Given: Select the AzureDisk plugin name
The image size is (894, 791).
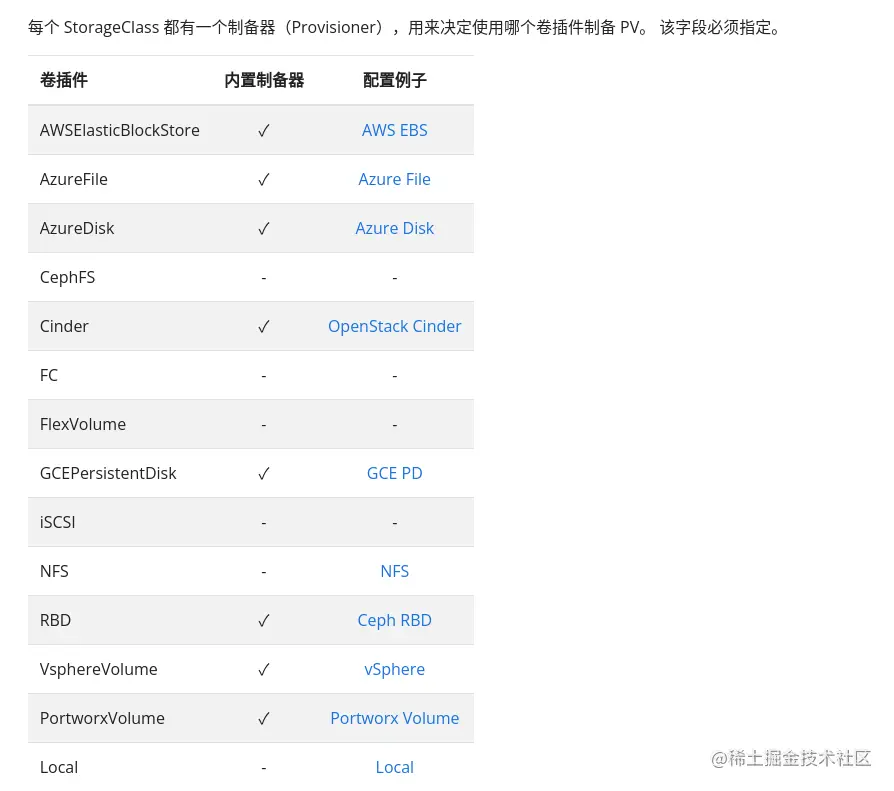Looking at the screenshot, I should (77, 228).
